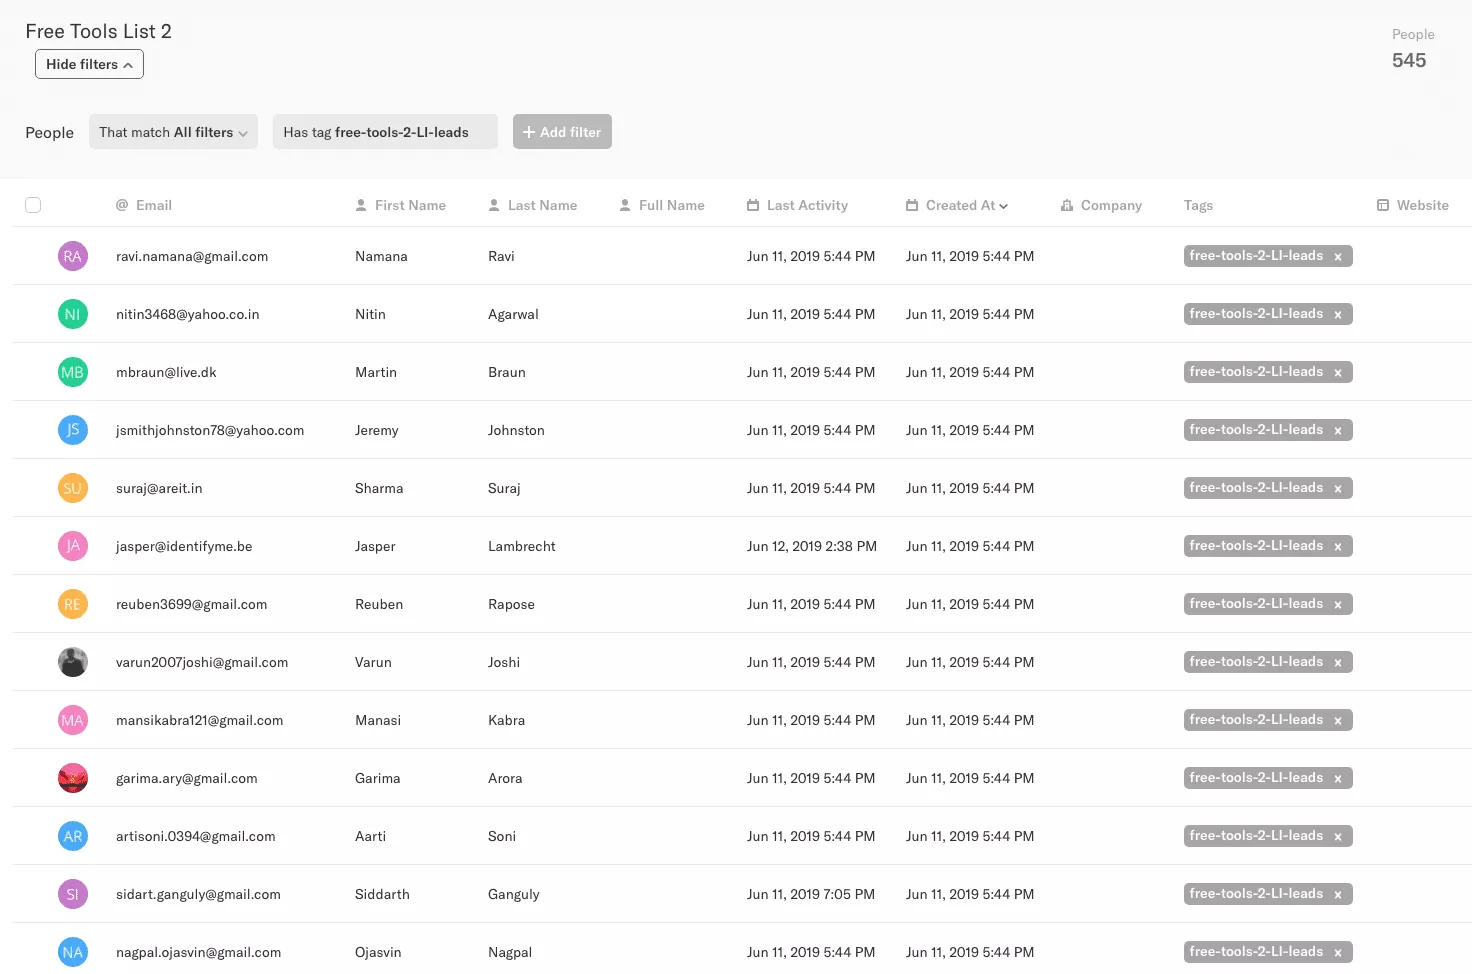1472x974 pixels.
Task: Edit the Has tag free-tools-2-LI-leads filter
Action: [384, 132]
